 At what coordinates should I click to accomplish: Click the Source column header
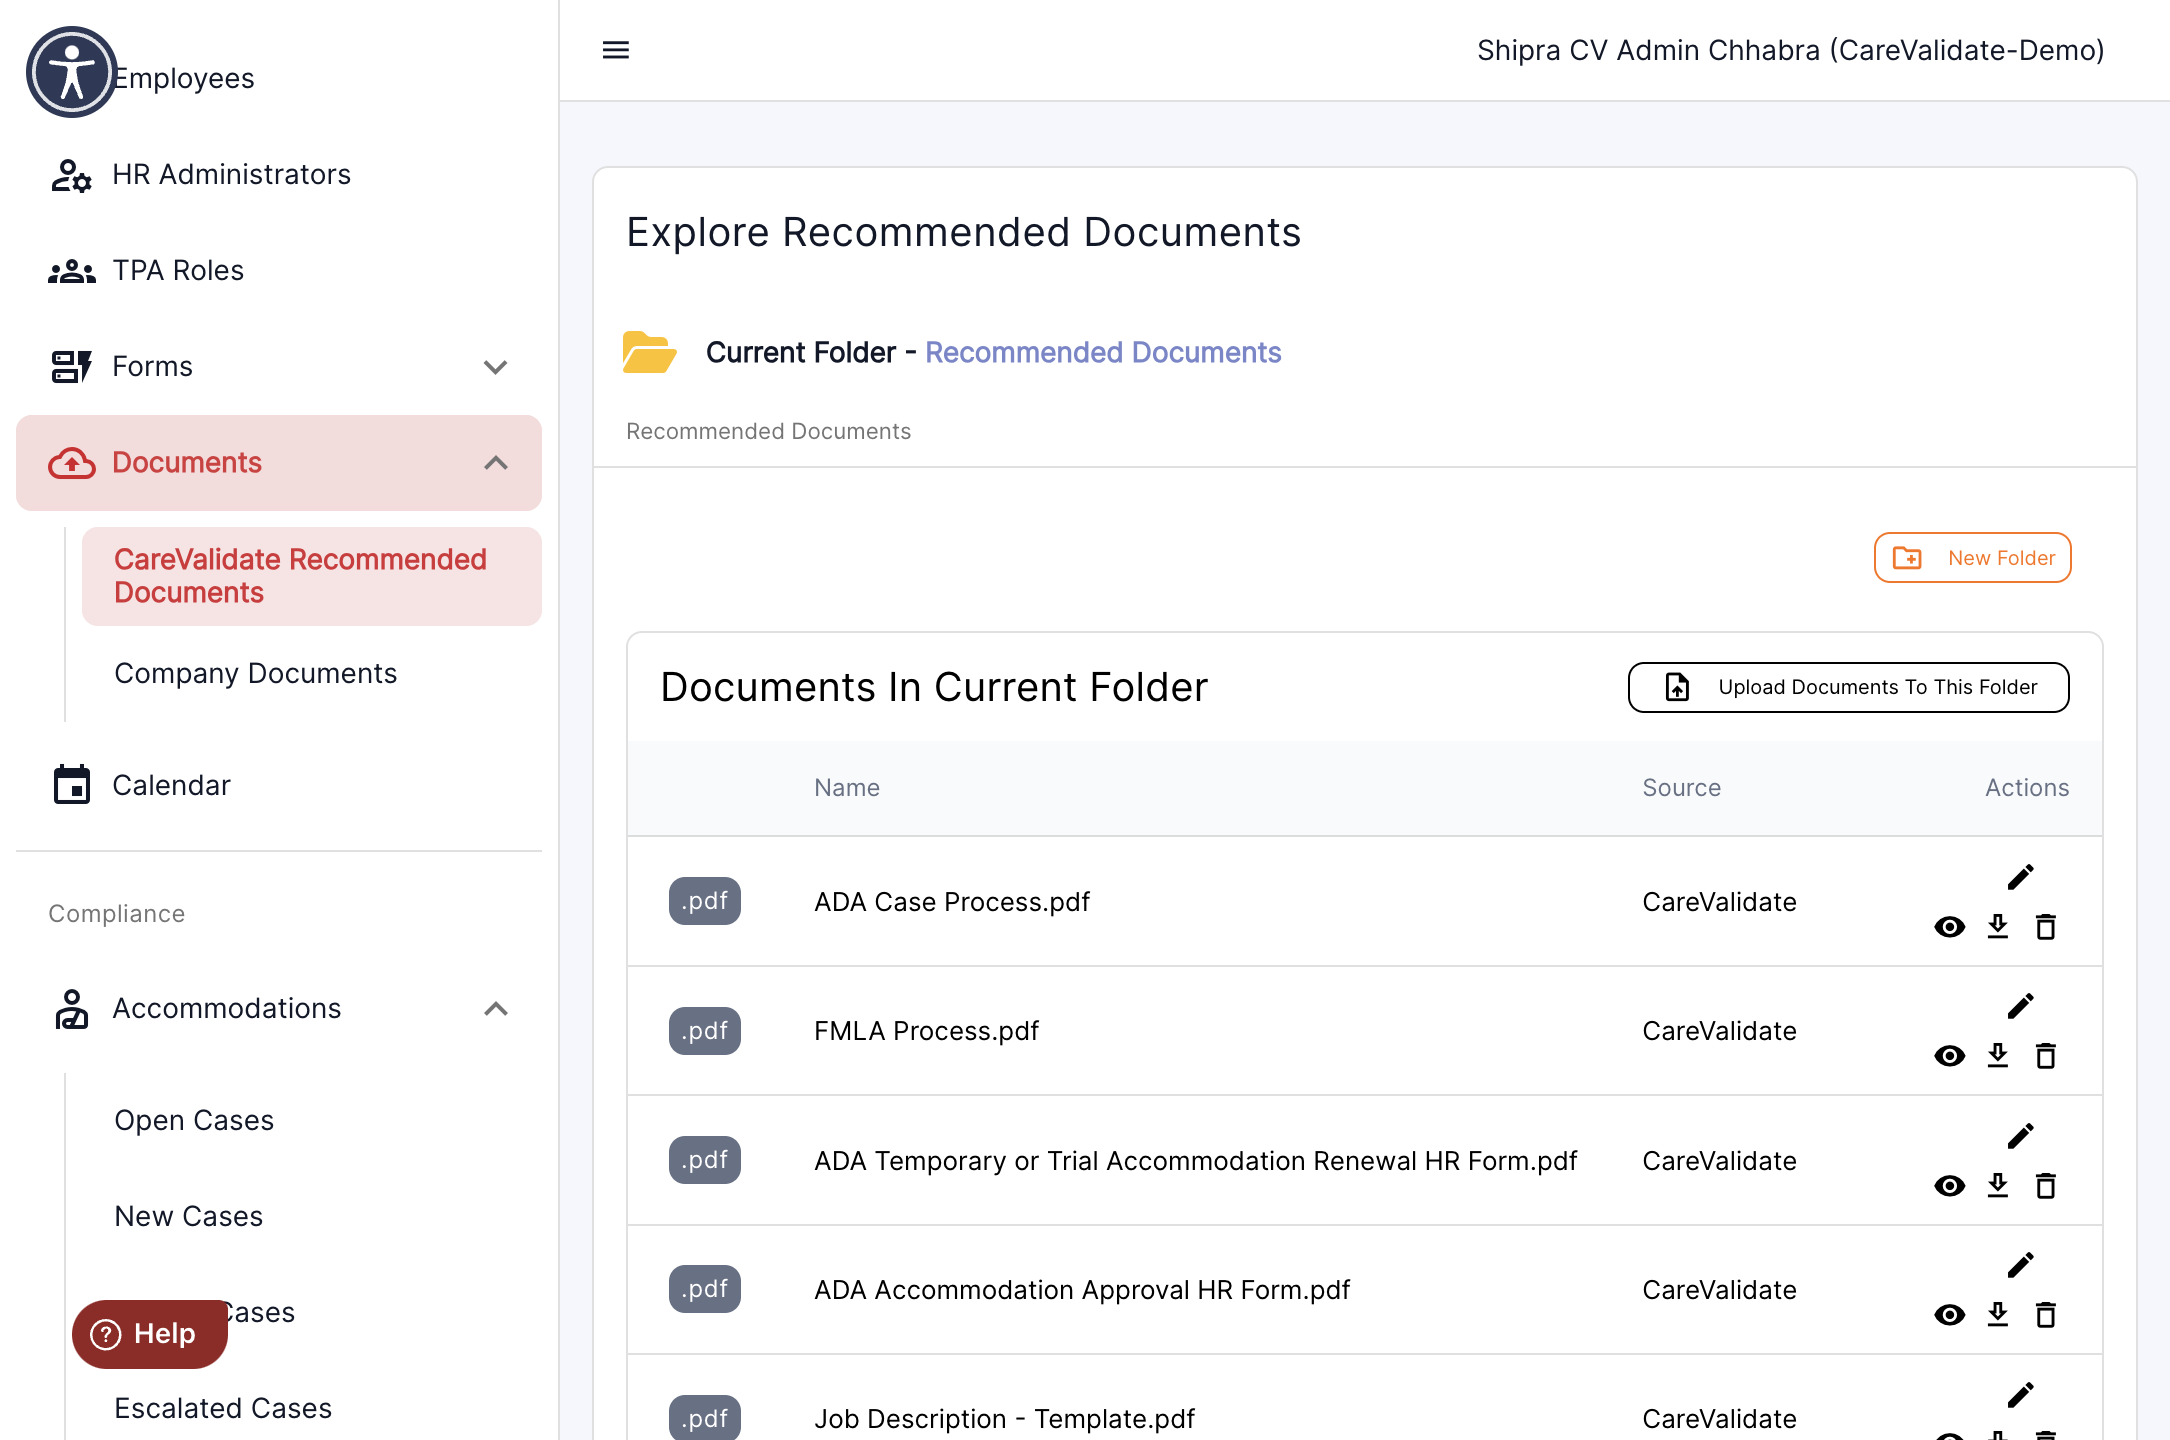1681,788
